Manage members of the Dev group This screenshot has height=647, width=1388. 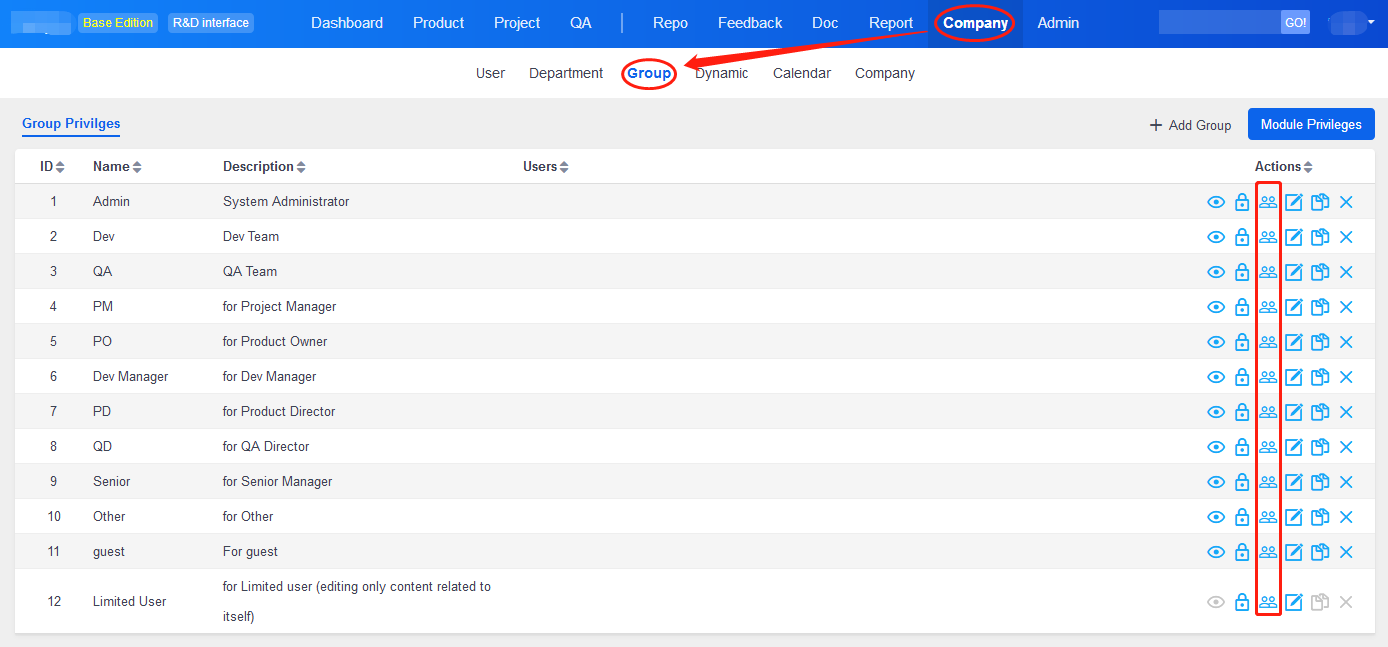[x=1268, y=237]
